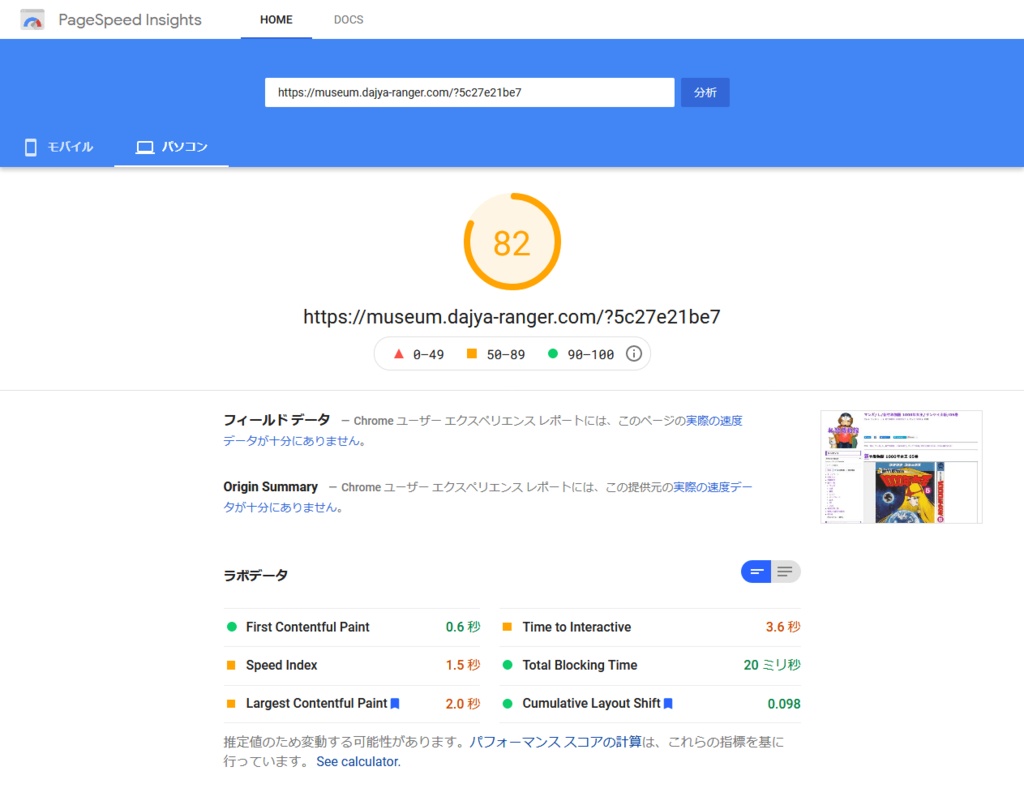
Task: Toggle lab data to the condensed metrics view
Action: pyautogui.click(x=756, y=571)
